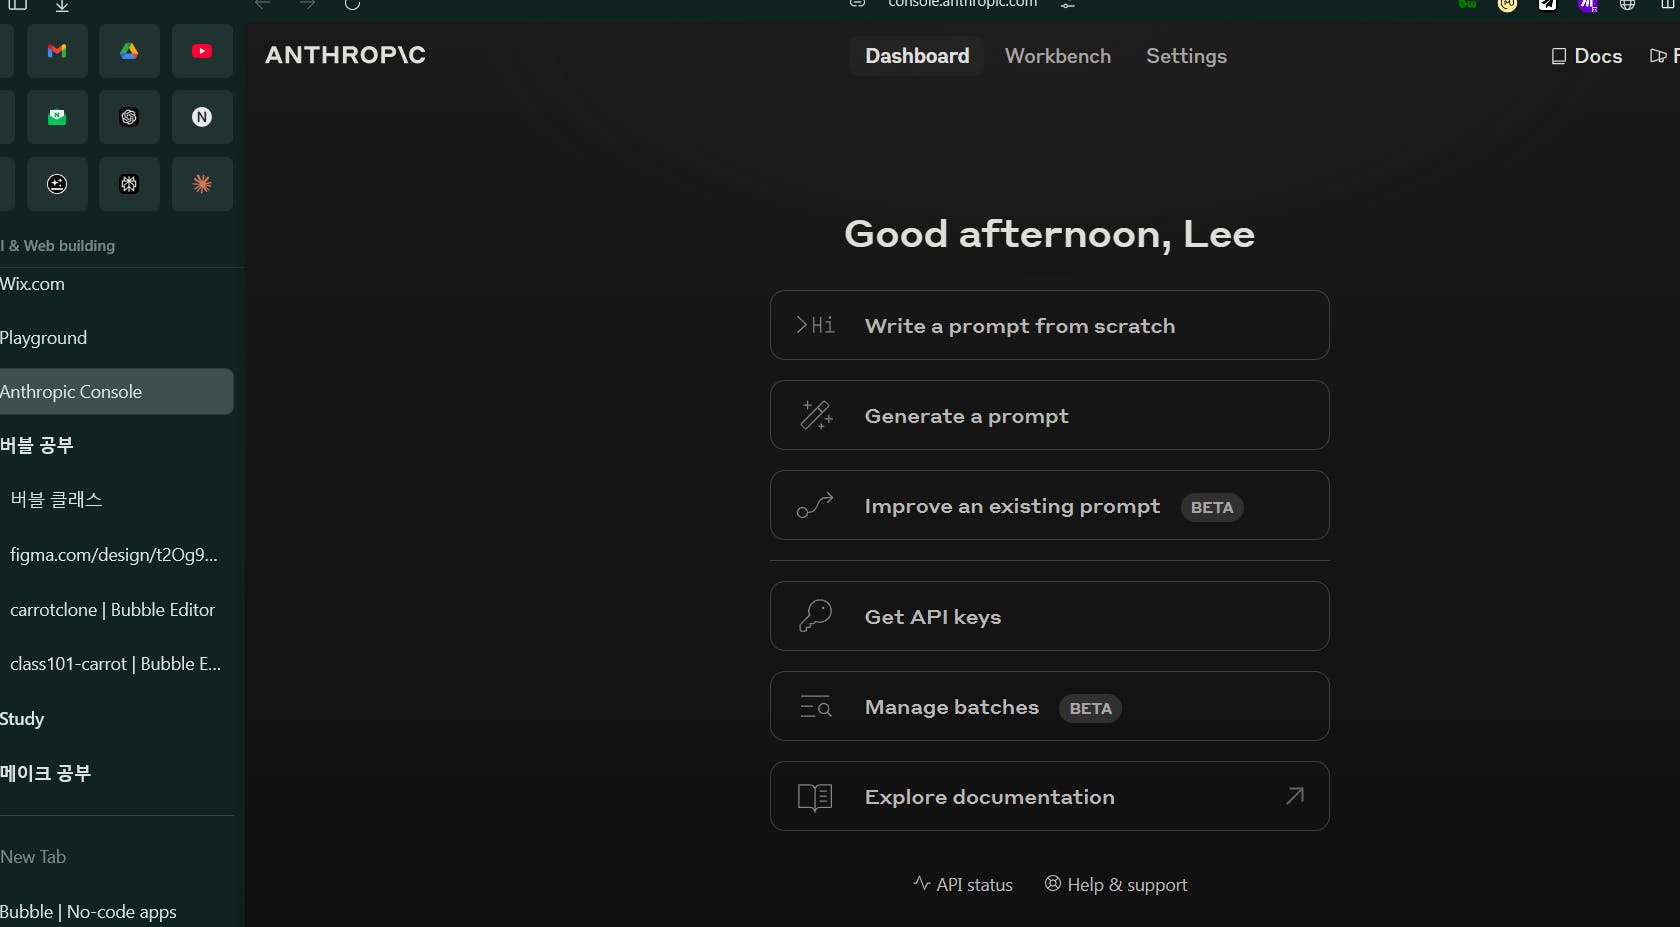Open the class101-carrot | Bubble tab
Viewport: 1680px width, 927px height.
116,664
